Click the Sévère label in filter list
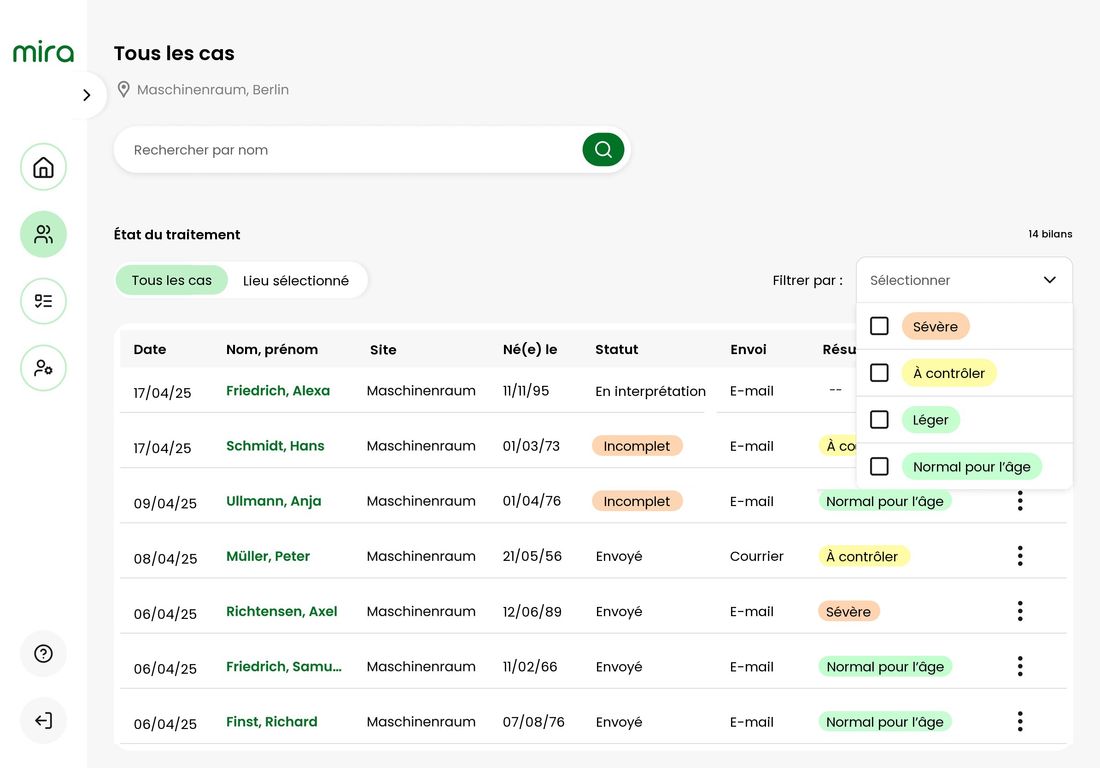Viewport: 1100px width, 768px height. [935, 326]
